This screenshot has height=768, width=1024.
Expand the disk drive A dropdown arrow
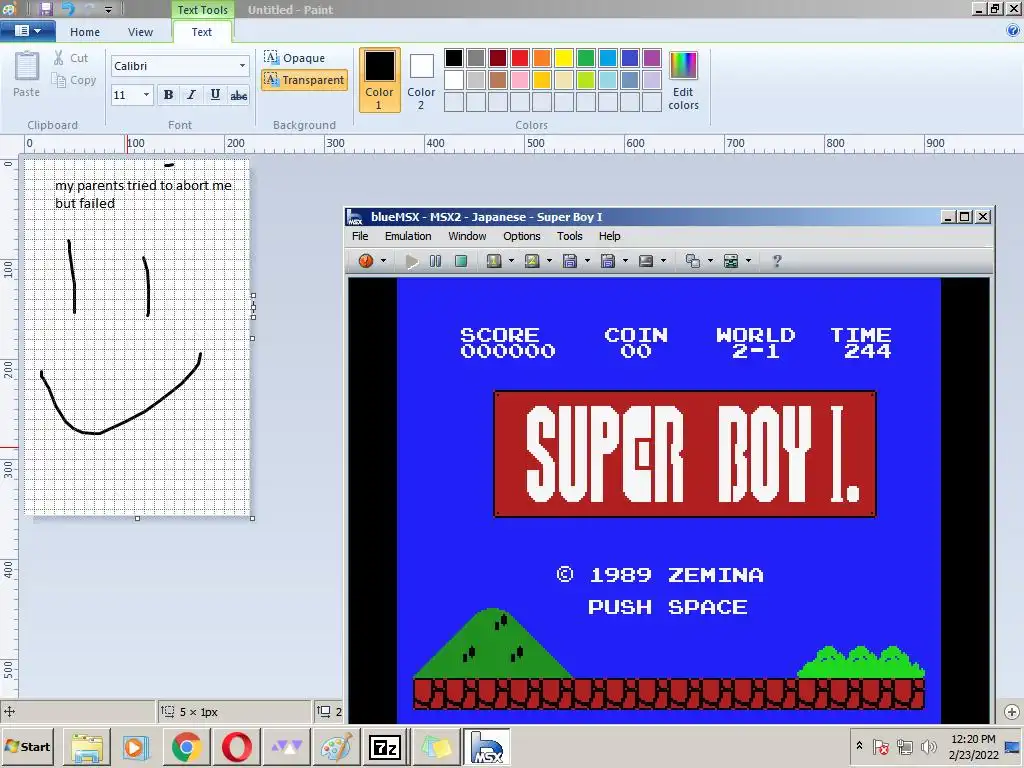[587, 261]
